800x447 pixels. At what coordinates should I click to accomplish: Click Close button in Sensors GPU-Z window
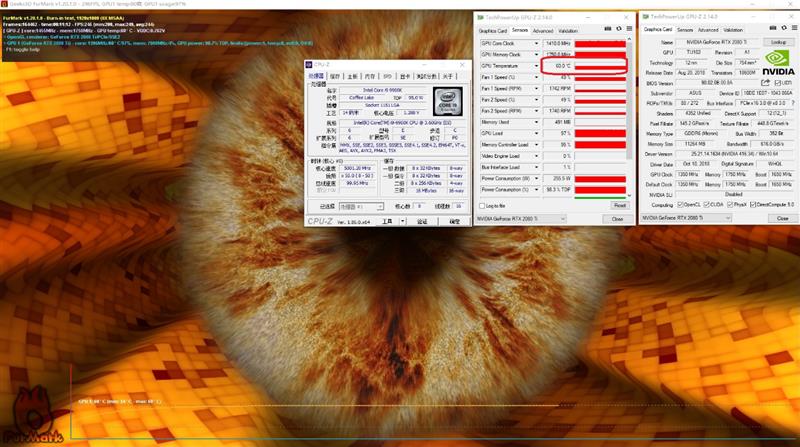pos(617,219)
